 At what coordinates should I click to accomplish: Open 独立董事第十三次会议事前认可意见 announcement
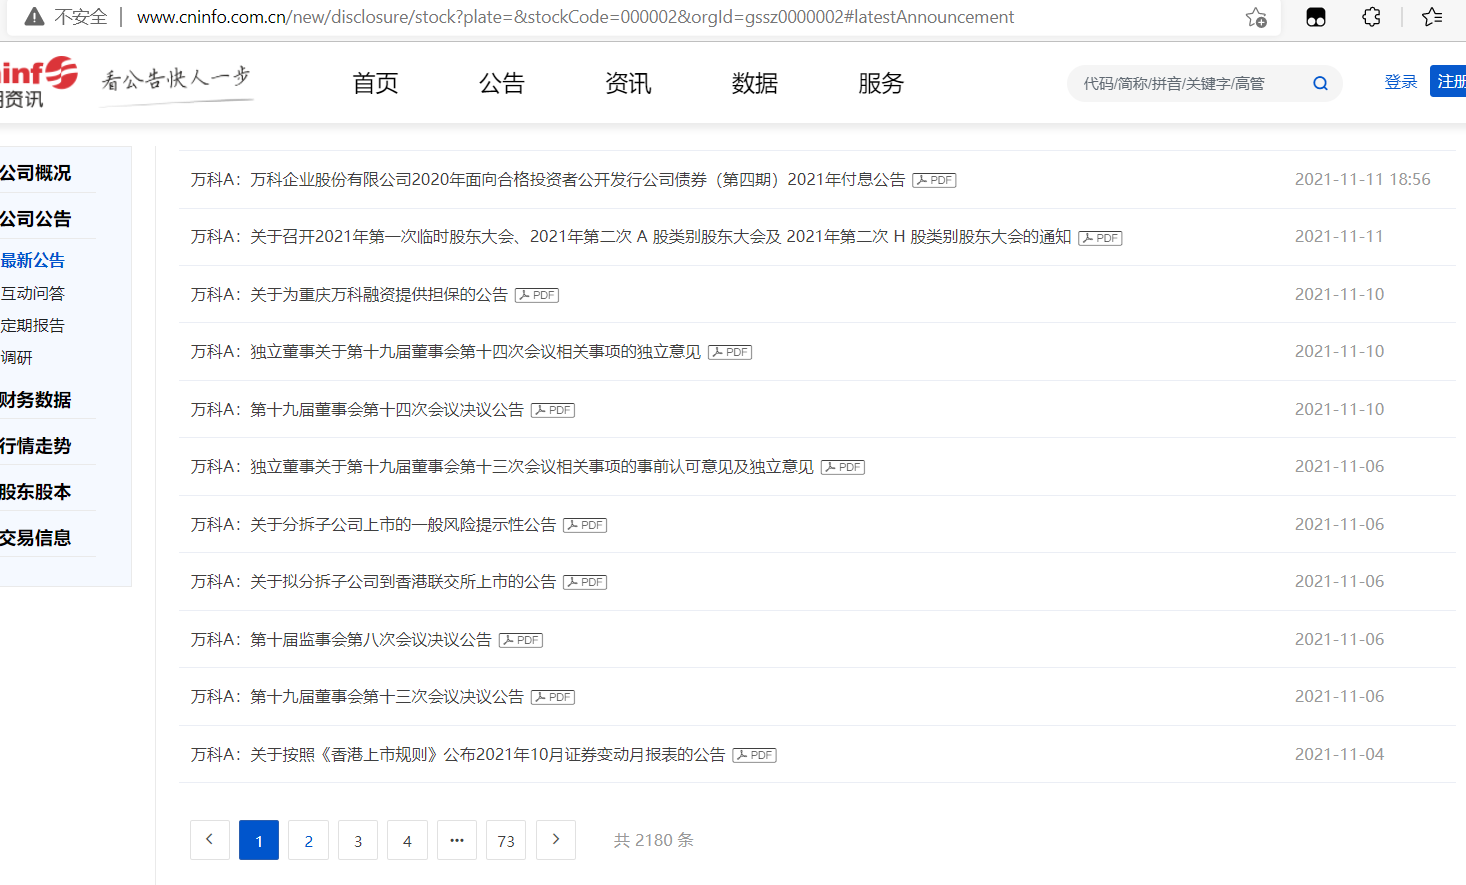pos(502,467)
